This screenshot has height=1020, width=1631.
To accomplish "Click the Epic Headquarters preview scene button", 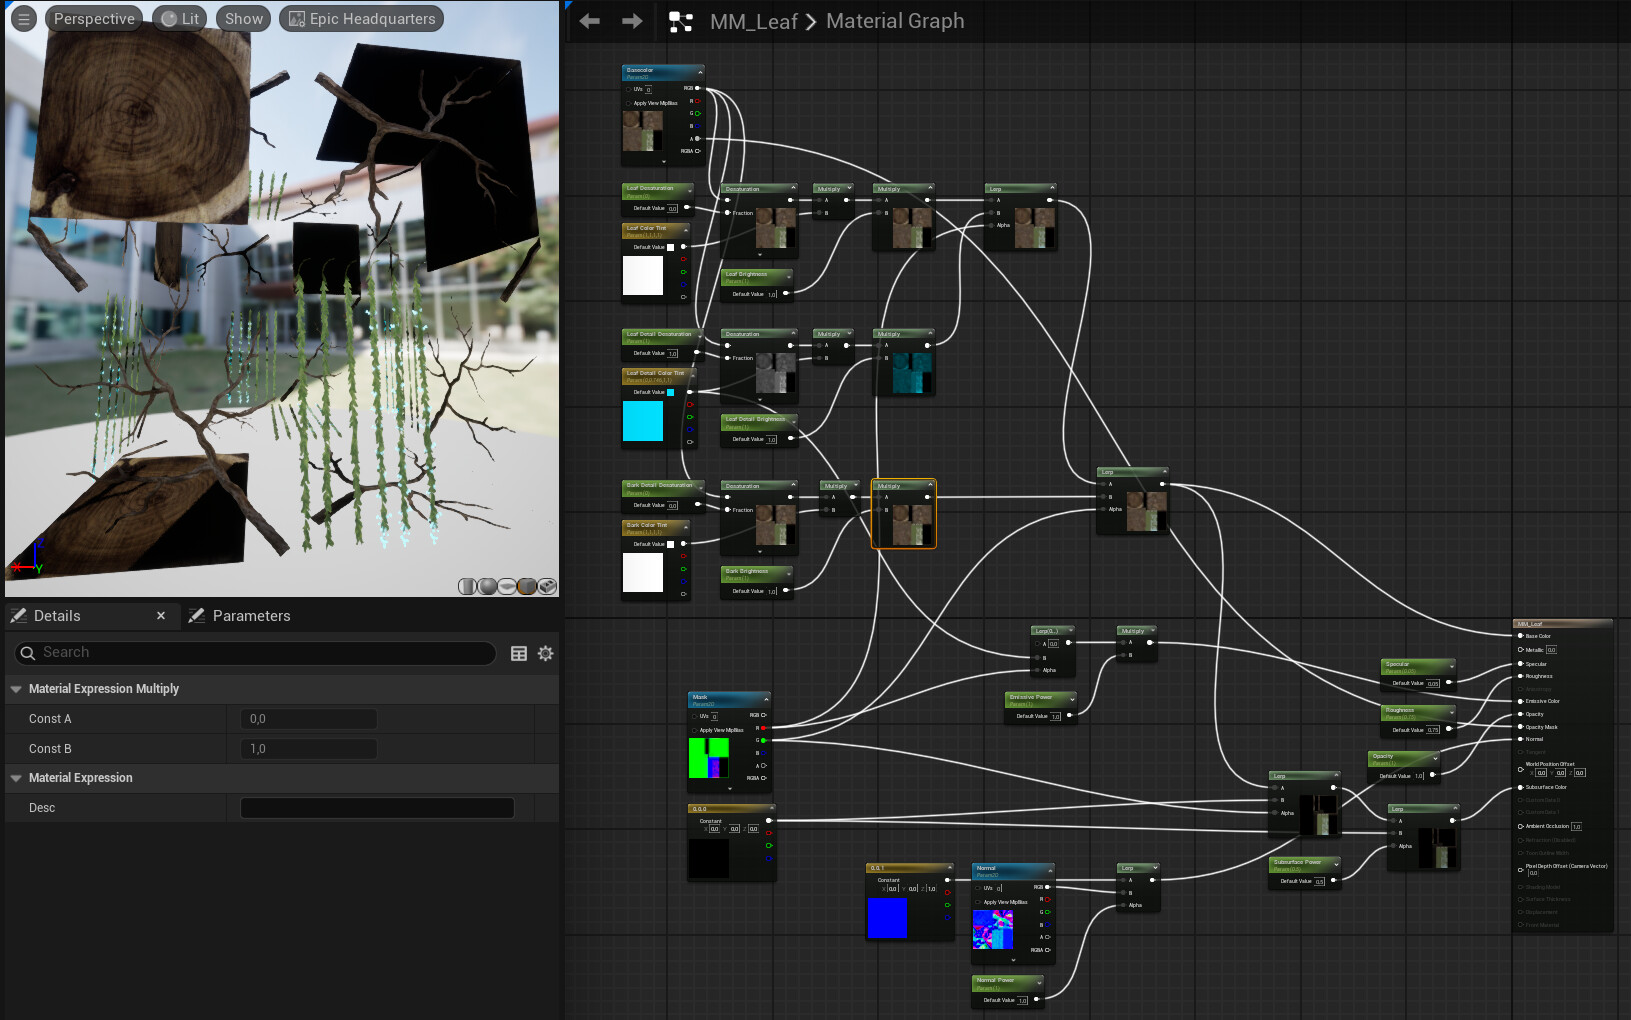I will pos(362,18).
